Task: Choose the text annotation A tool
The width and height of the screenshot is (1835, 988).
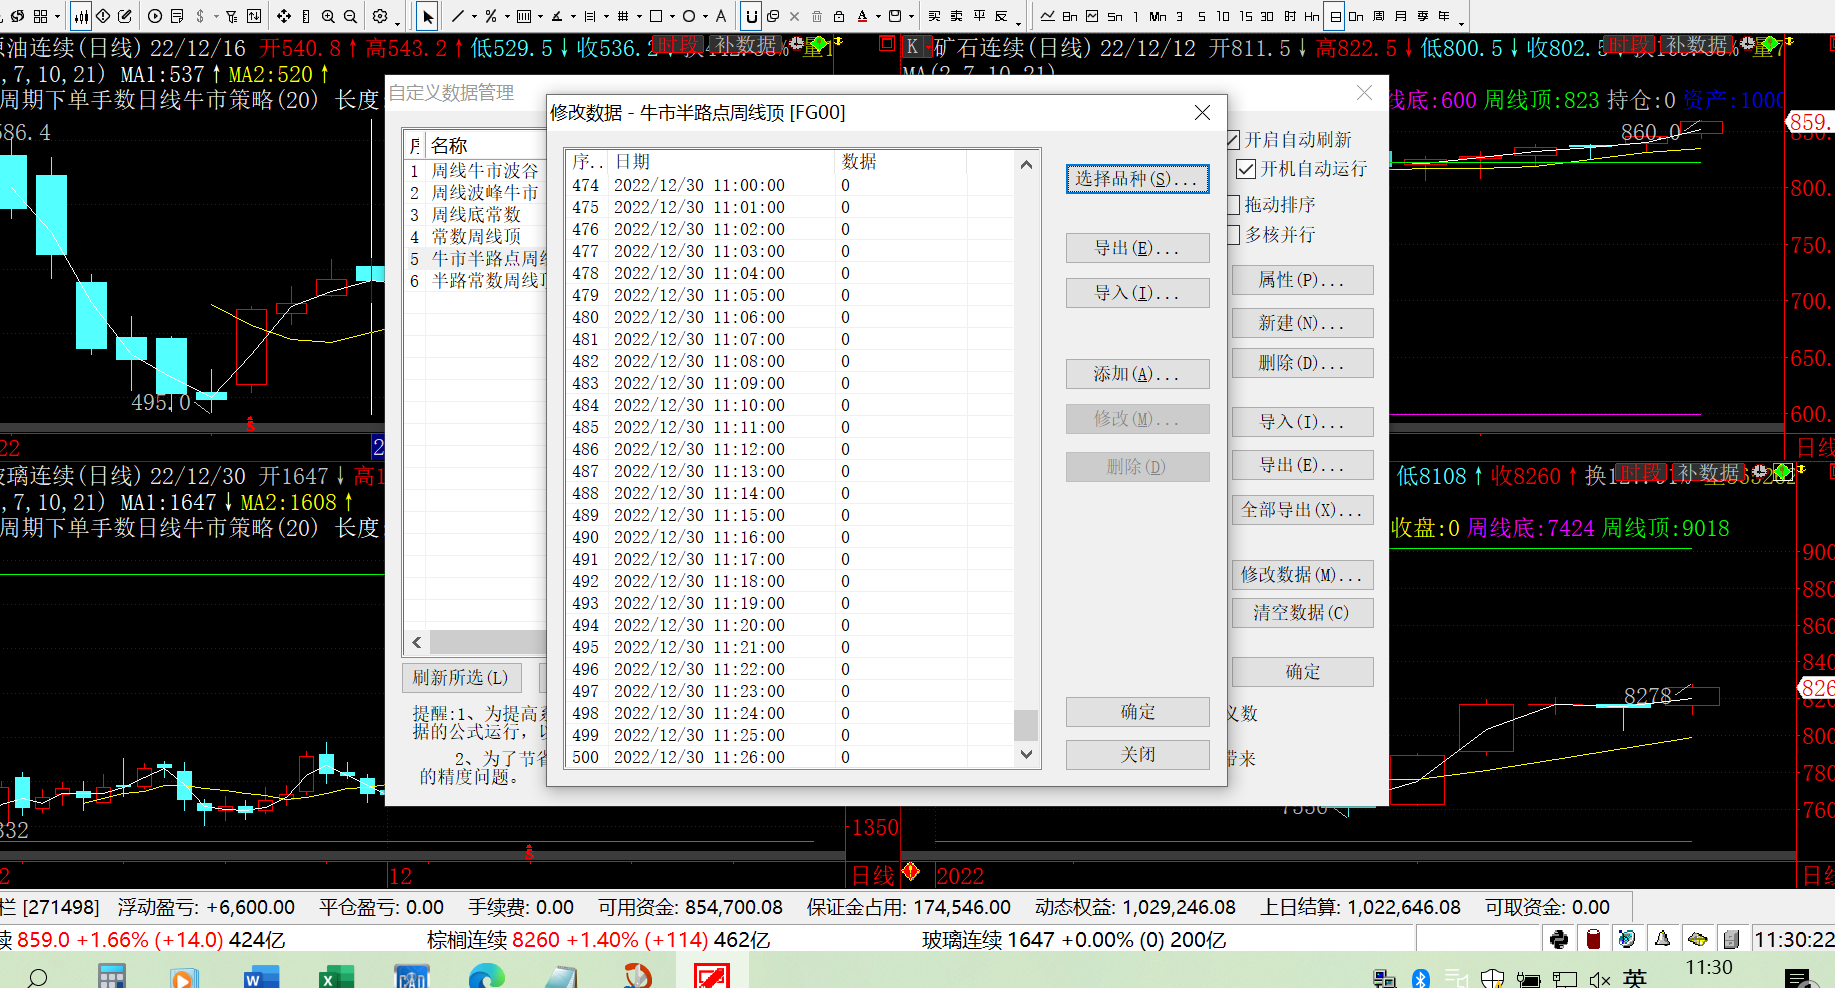Action: coord(720,16)
